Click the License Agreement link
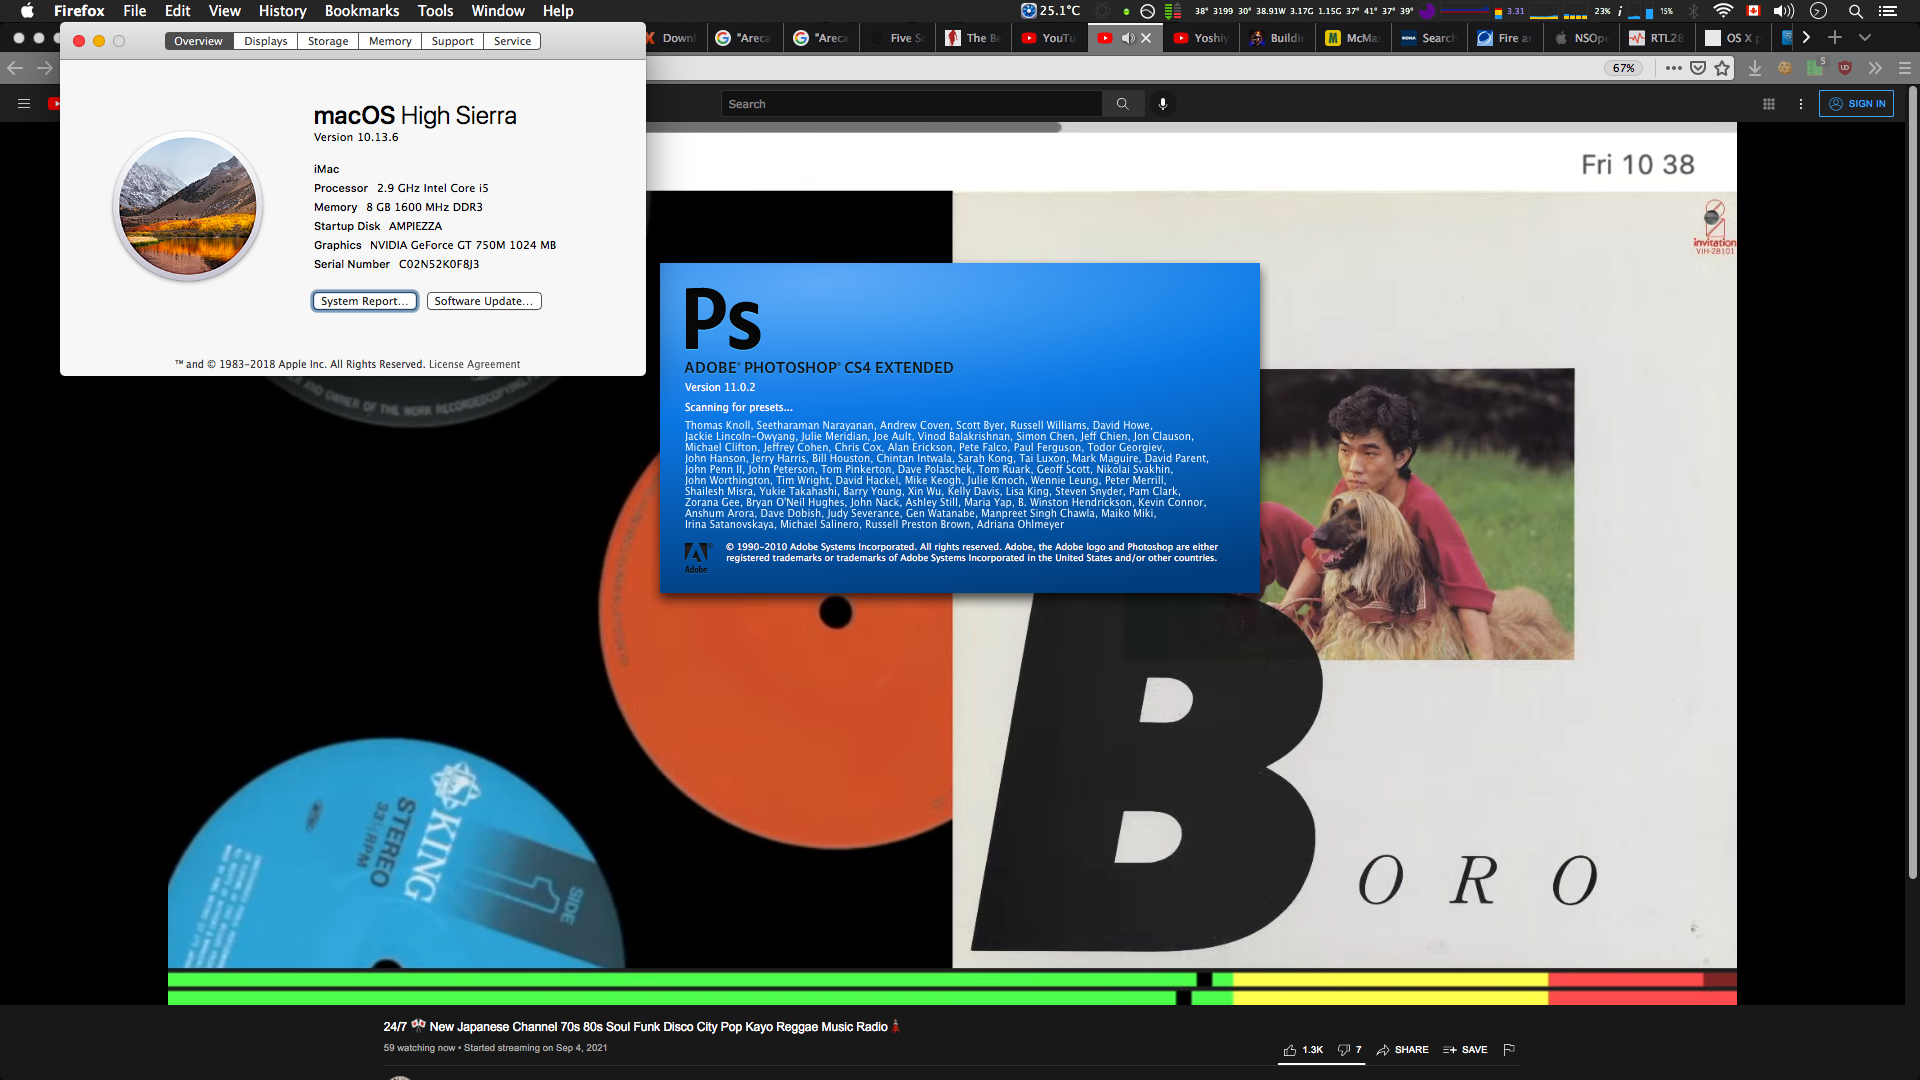1920x1080 pixels. click(x=474, y=364)
